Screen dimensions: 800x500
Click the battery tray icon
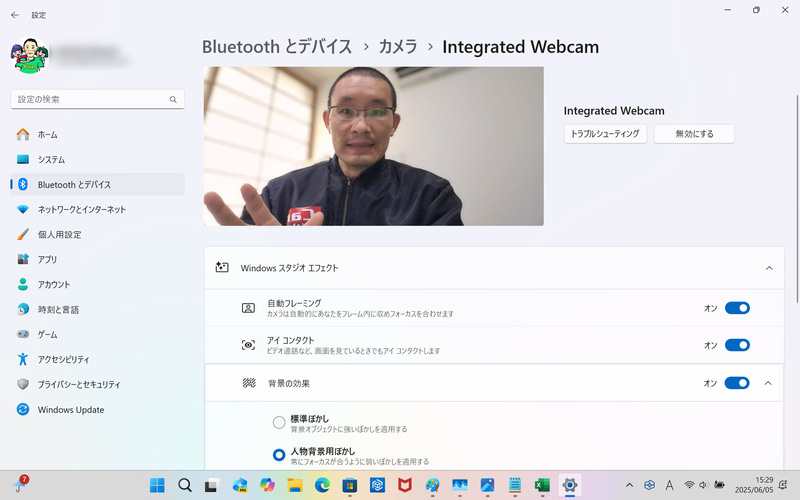(719, 485)
